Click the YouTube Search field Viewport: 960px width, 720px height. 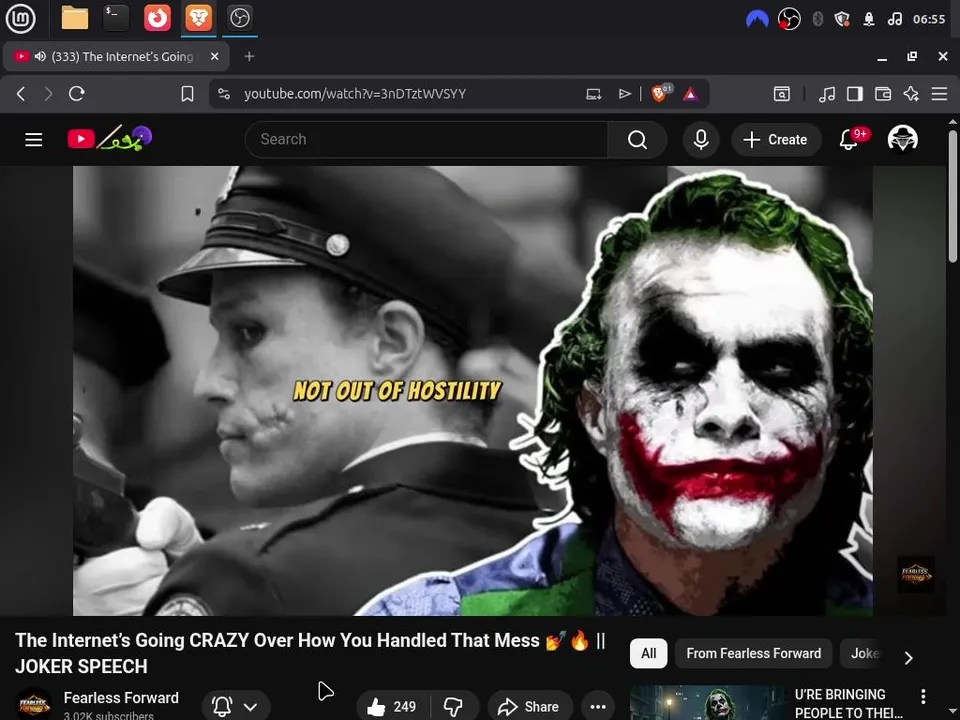pyautogui.click(x=426, y=140)
